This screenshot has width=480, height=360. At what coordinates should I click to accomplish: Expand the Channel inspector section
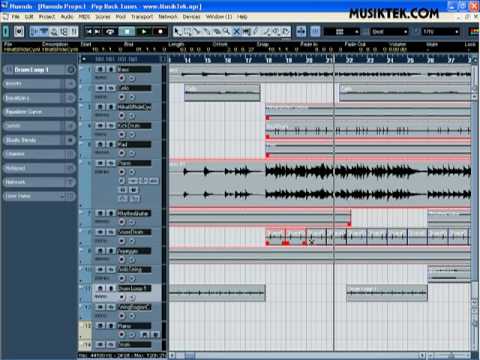(x=39, y=154)
